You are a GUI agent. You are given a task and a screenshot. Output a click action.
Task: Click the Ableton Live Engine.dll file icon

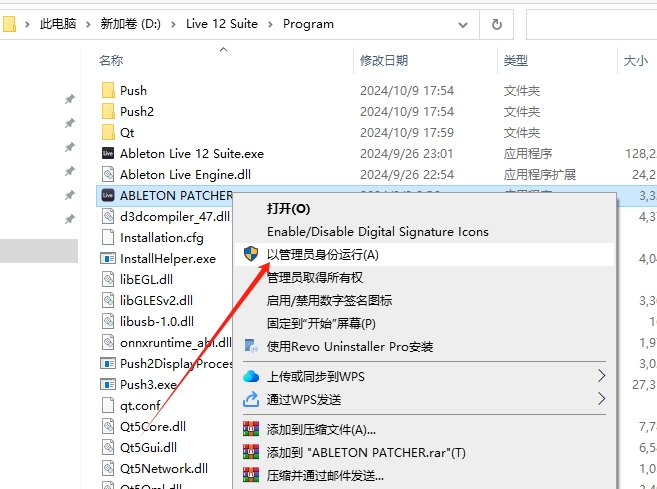108,174
